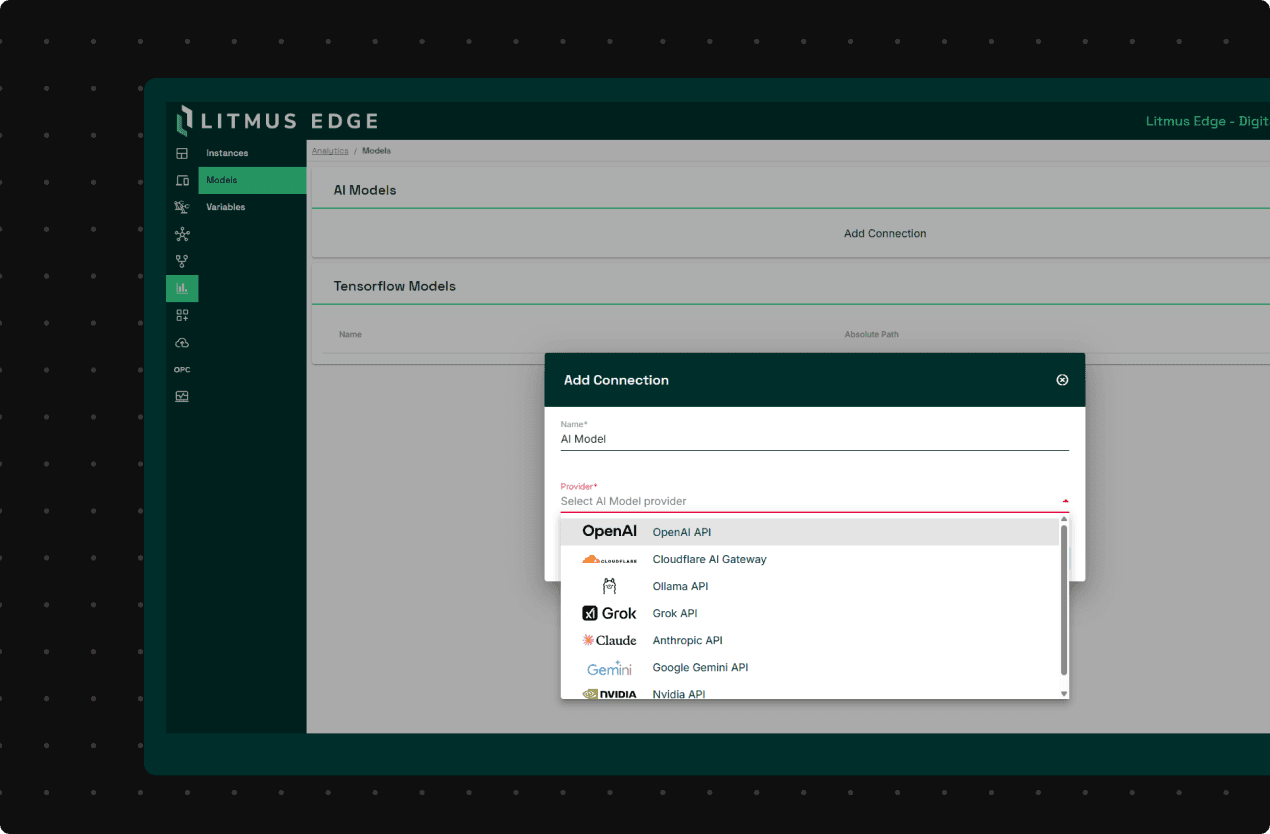The width and height of the screenshot is (1270, 834).
Task: Open the system monitor icon in sidebar
Action: tap(182, 396)
